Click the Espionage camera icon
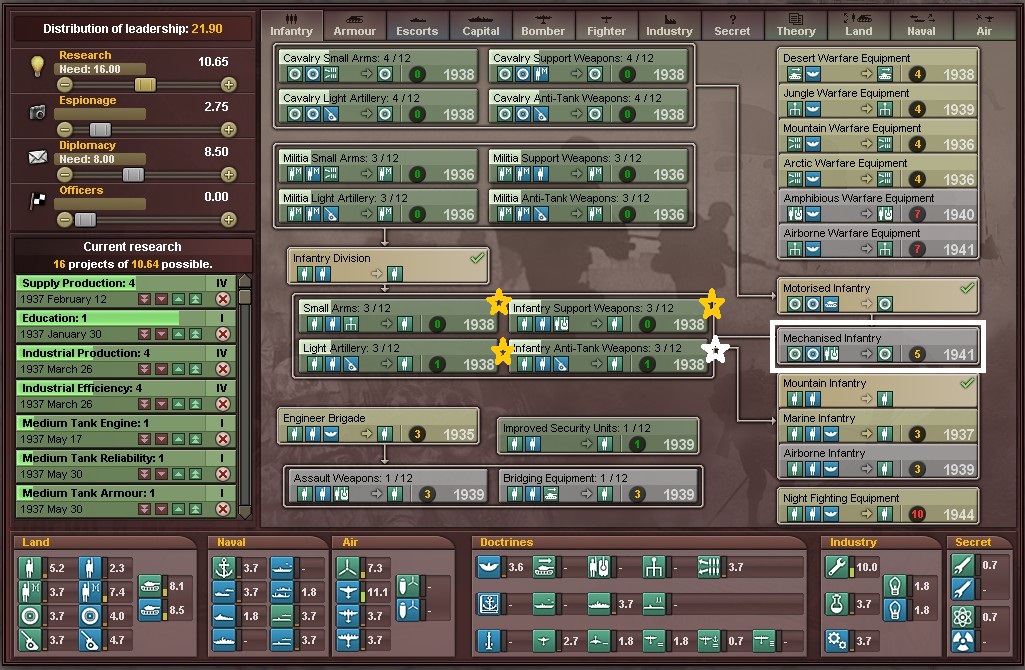The image size is (1025, 670). point(37,112)
